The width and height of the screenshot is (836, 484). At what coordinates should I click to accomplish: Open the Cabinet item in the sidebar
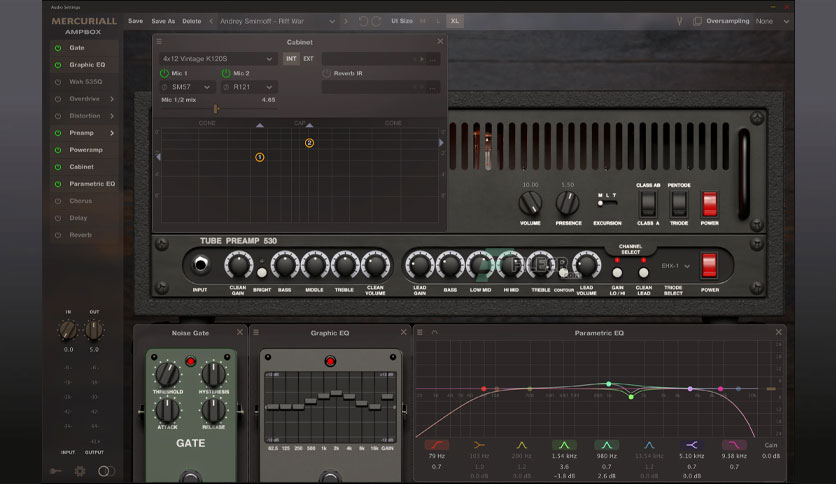click(82, 167)
